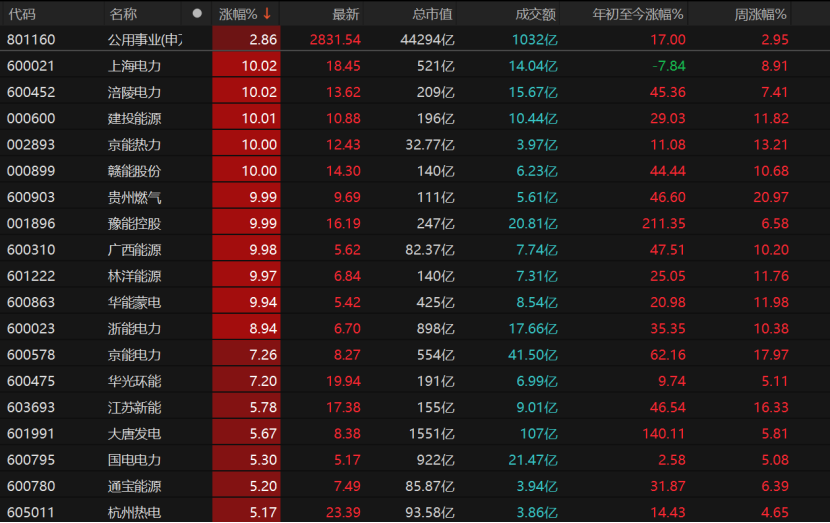Select stock 国电电力
The height and width of the screenshot is (523, 830).
pos(134,460)
